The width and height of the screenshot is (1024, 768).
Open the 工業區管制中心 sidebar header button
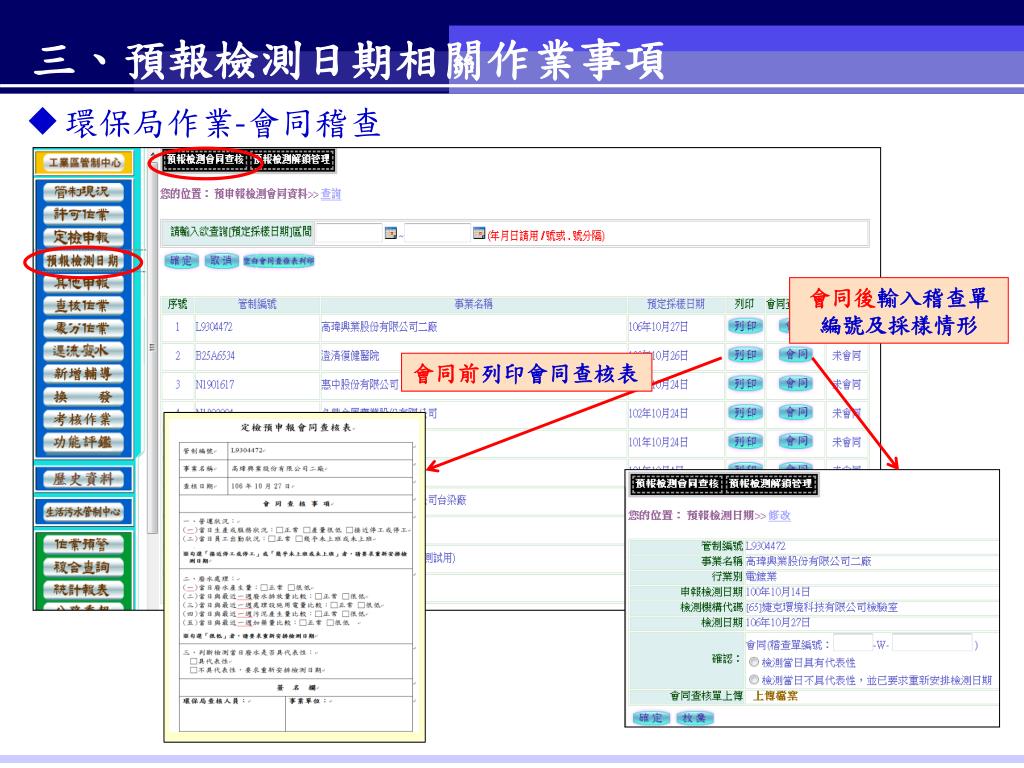pyautogui.click(x=84, y=163)
